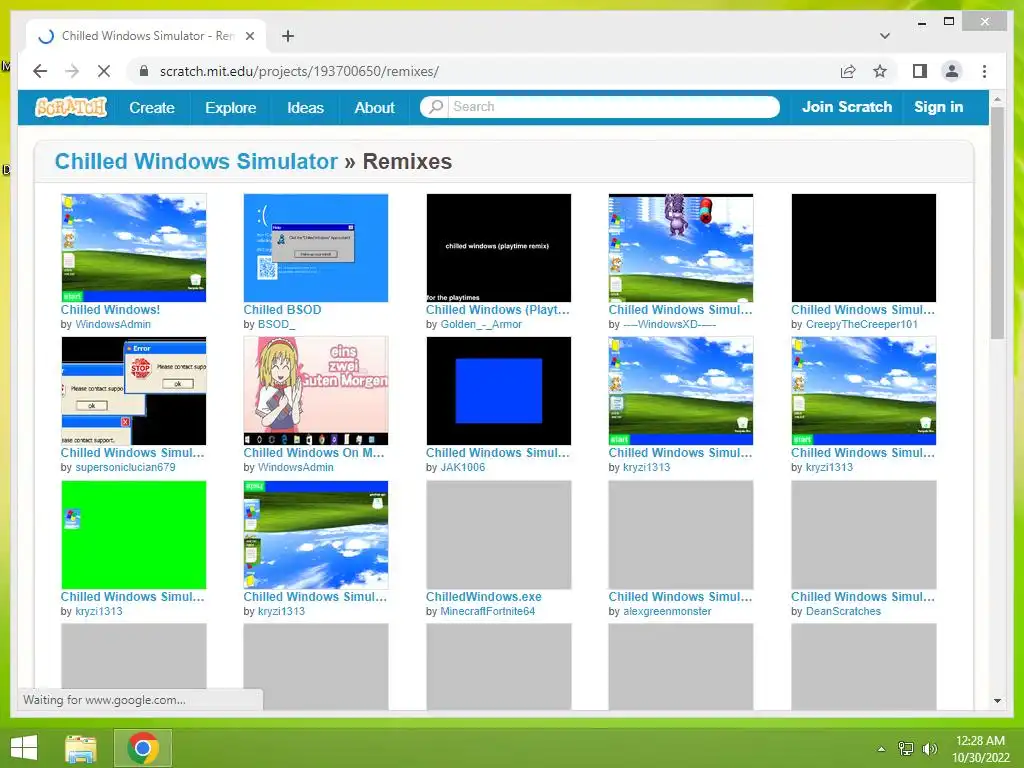1024x768 pixels.
Task: Click Sign in
Action: [x=938, y=107]
